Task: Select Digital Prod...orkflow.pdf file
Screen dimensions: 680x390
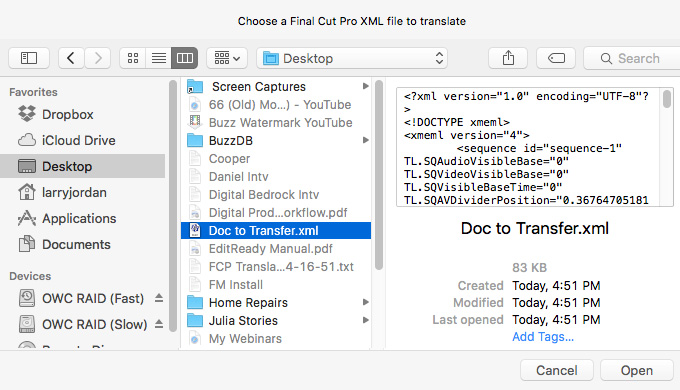Action: tap(276, 213)
